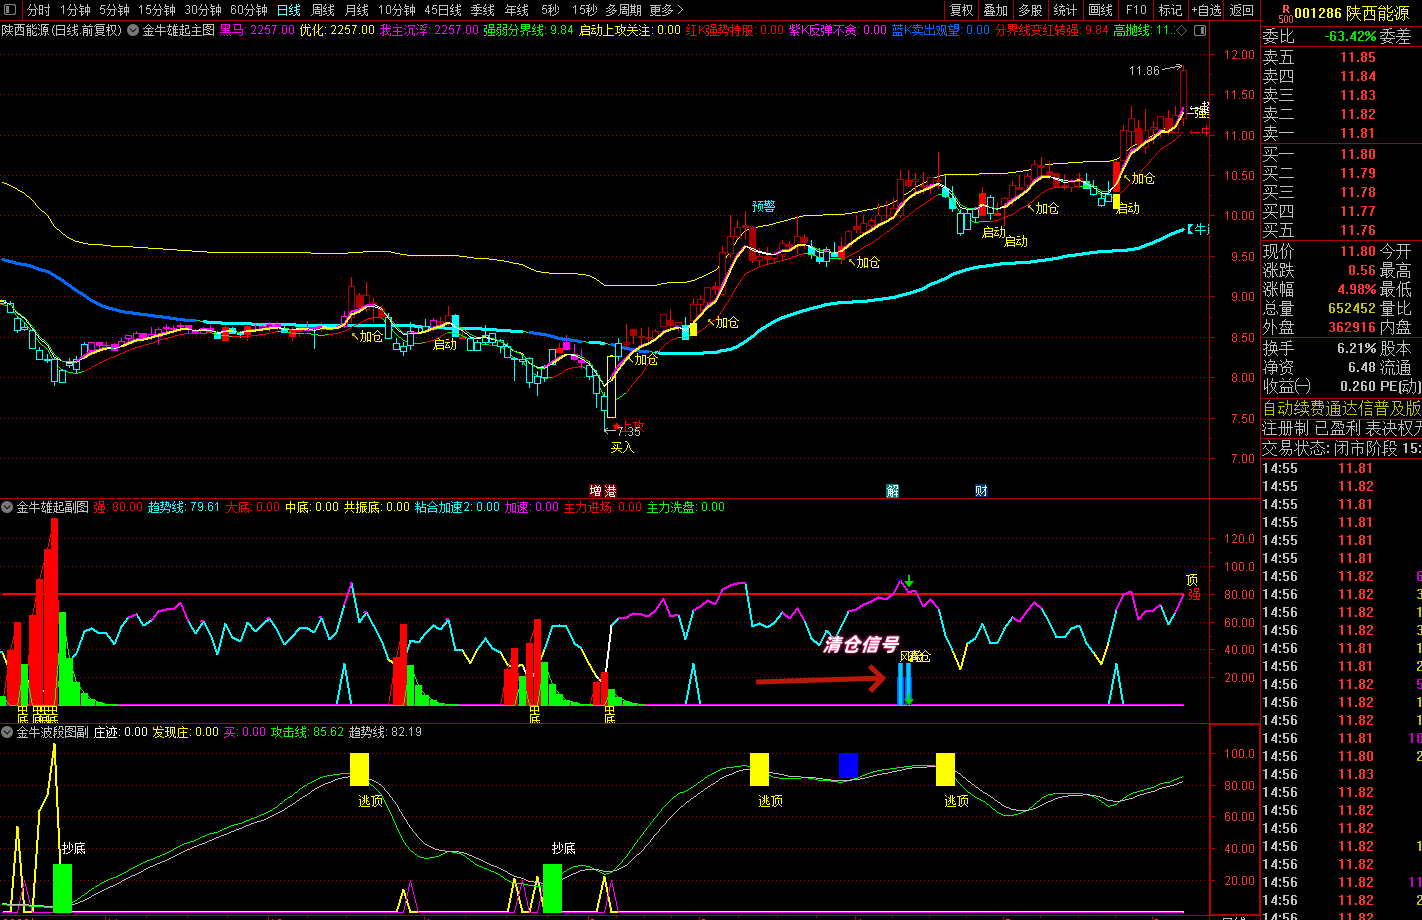Image resolution: width=1422 pixels, height=920 pixels.
Task: Open the 更多 periods menu
Action: click(666, 10)
